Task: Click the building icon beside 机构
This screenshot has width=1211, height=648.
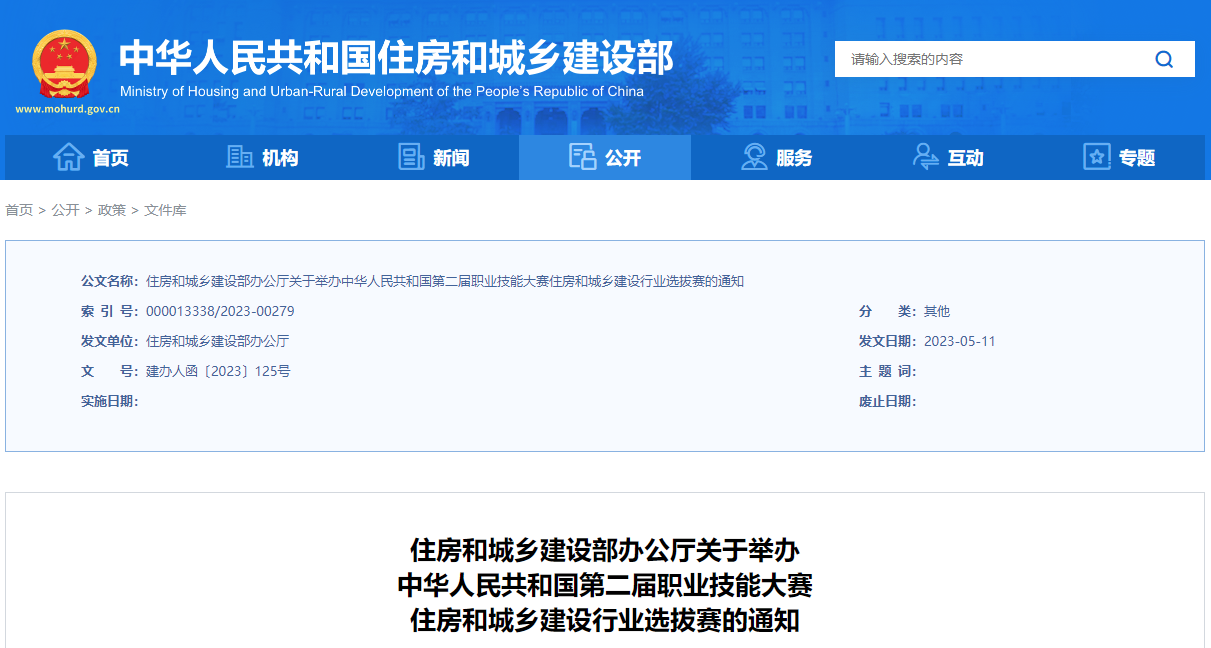Action: pos(240,157)
